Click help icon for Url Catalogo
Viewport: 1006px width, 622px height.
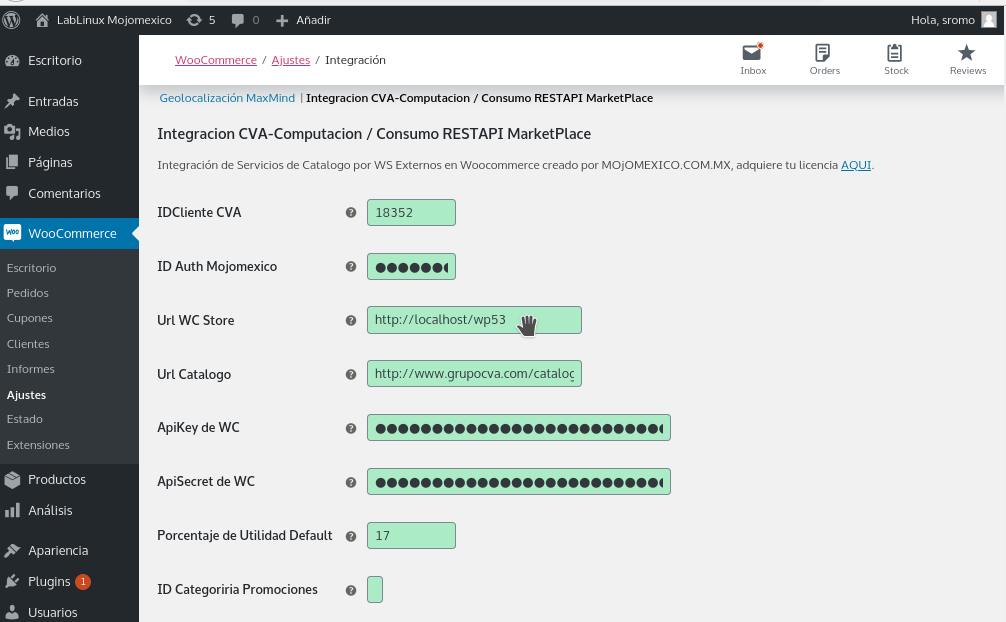[x=351, y=374]
